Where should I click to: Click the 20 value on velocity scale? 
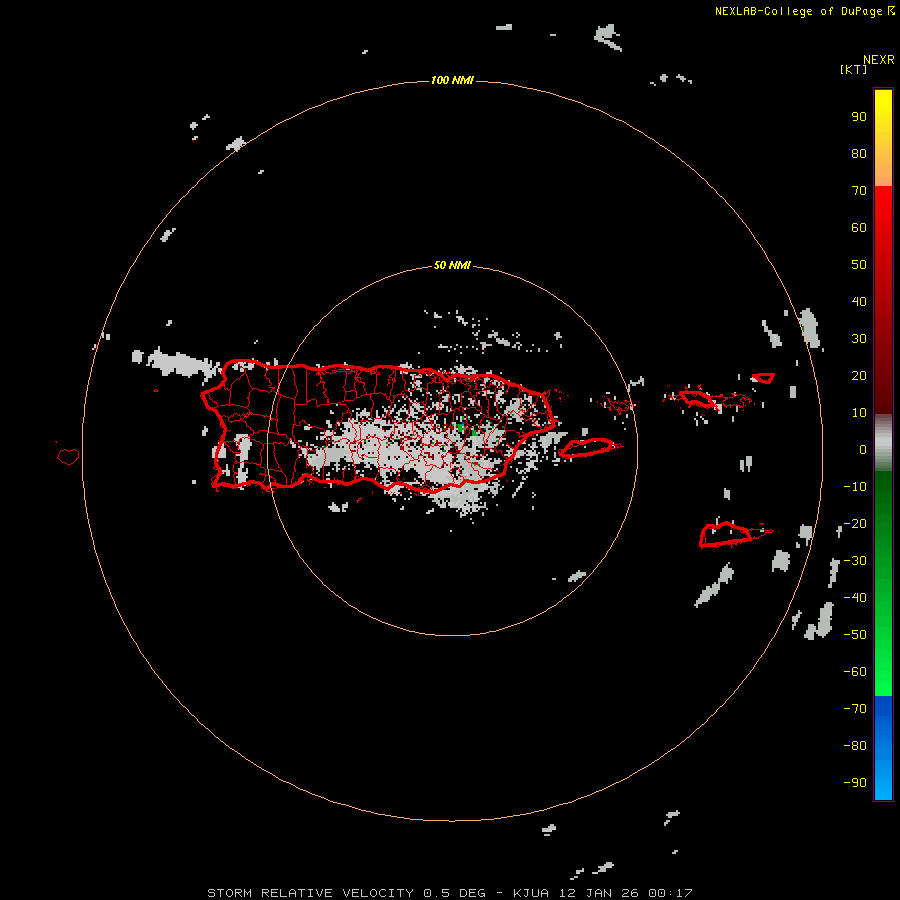[859, 376]
